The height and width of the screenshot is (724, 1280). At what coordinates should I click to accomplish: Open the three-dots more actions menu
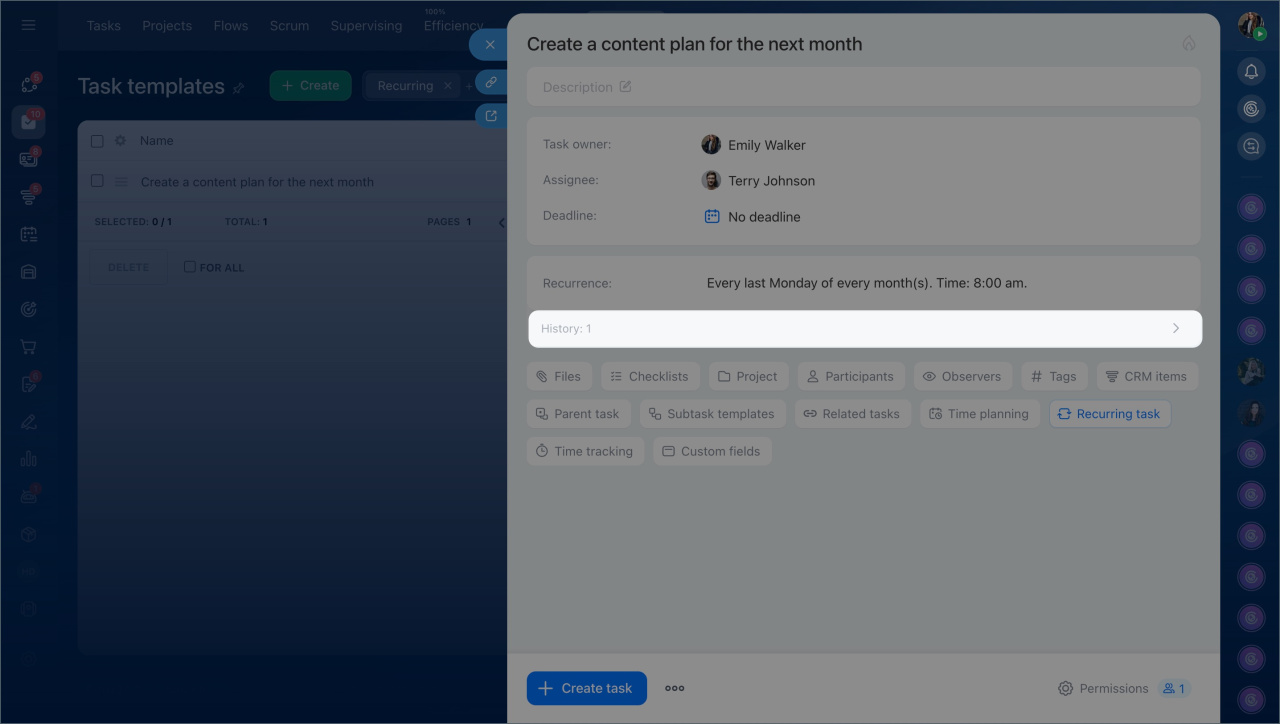tap(675, 688)
